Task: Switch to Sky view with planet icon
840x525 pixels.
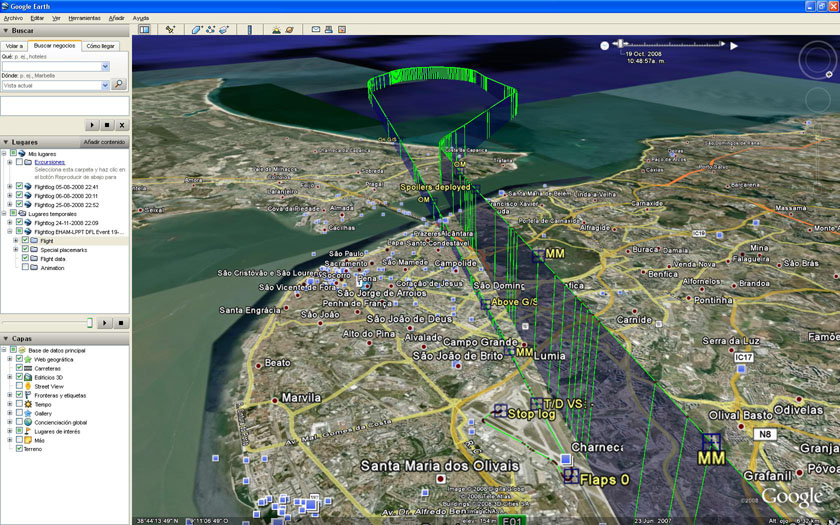Action: (x=289, y=29)
